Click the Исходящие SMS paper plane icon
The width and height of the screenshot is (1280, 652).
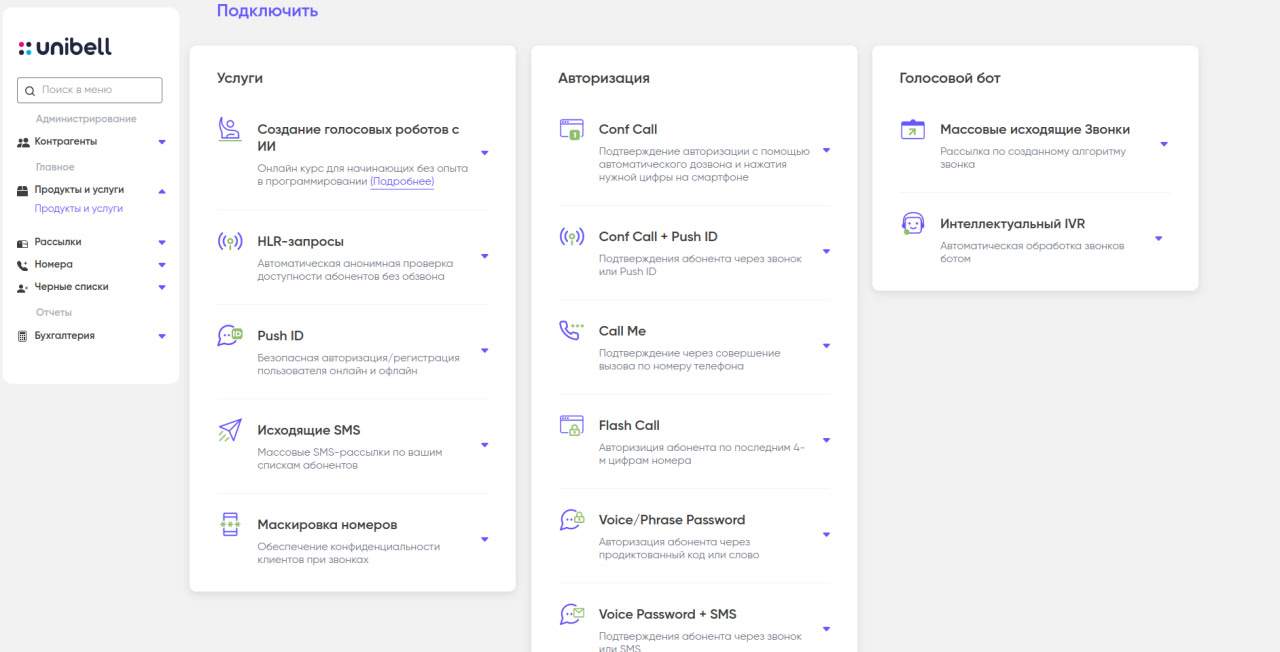tap(230, 430)
